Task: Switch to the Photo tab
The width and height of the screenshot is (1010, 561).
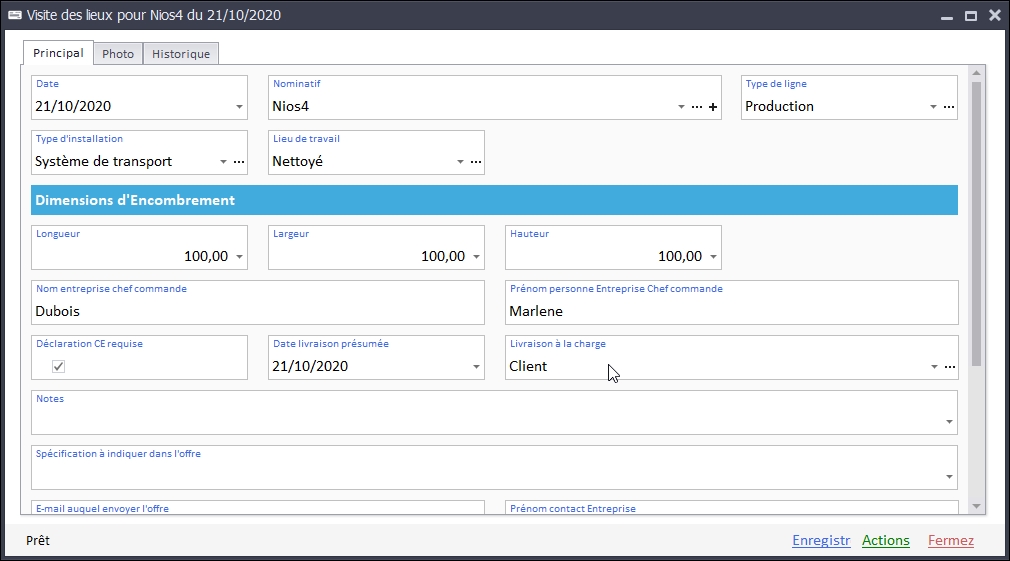Action: (x=118, y=54)
